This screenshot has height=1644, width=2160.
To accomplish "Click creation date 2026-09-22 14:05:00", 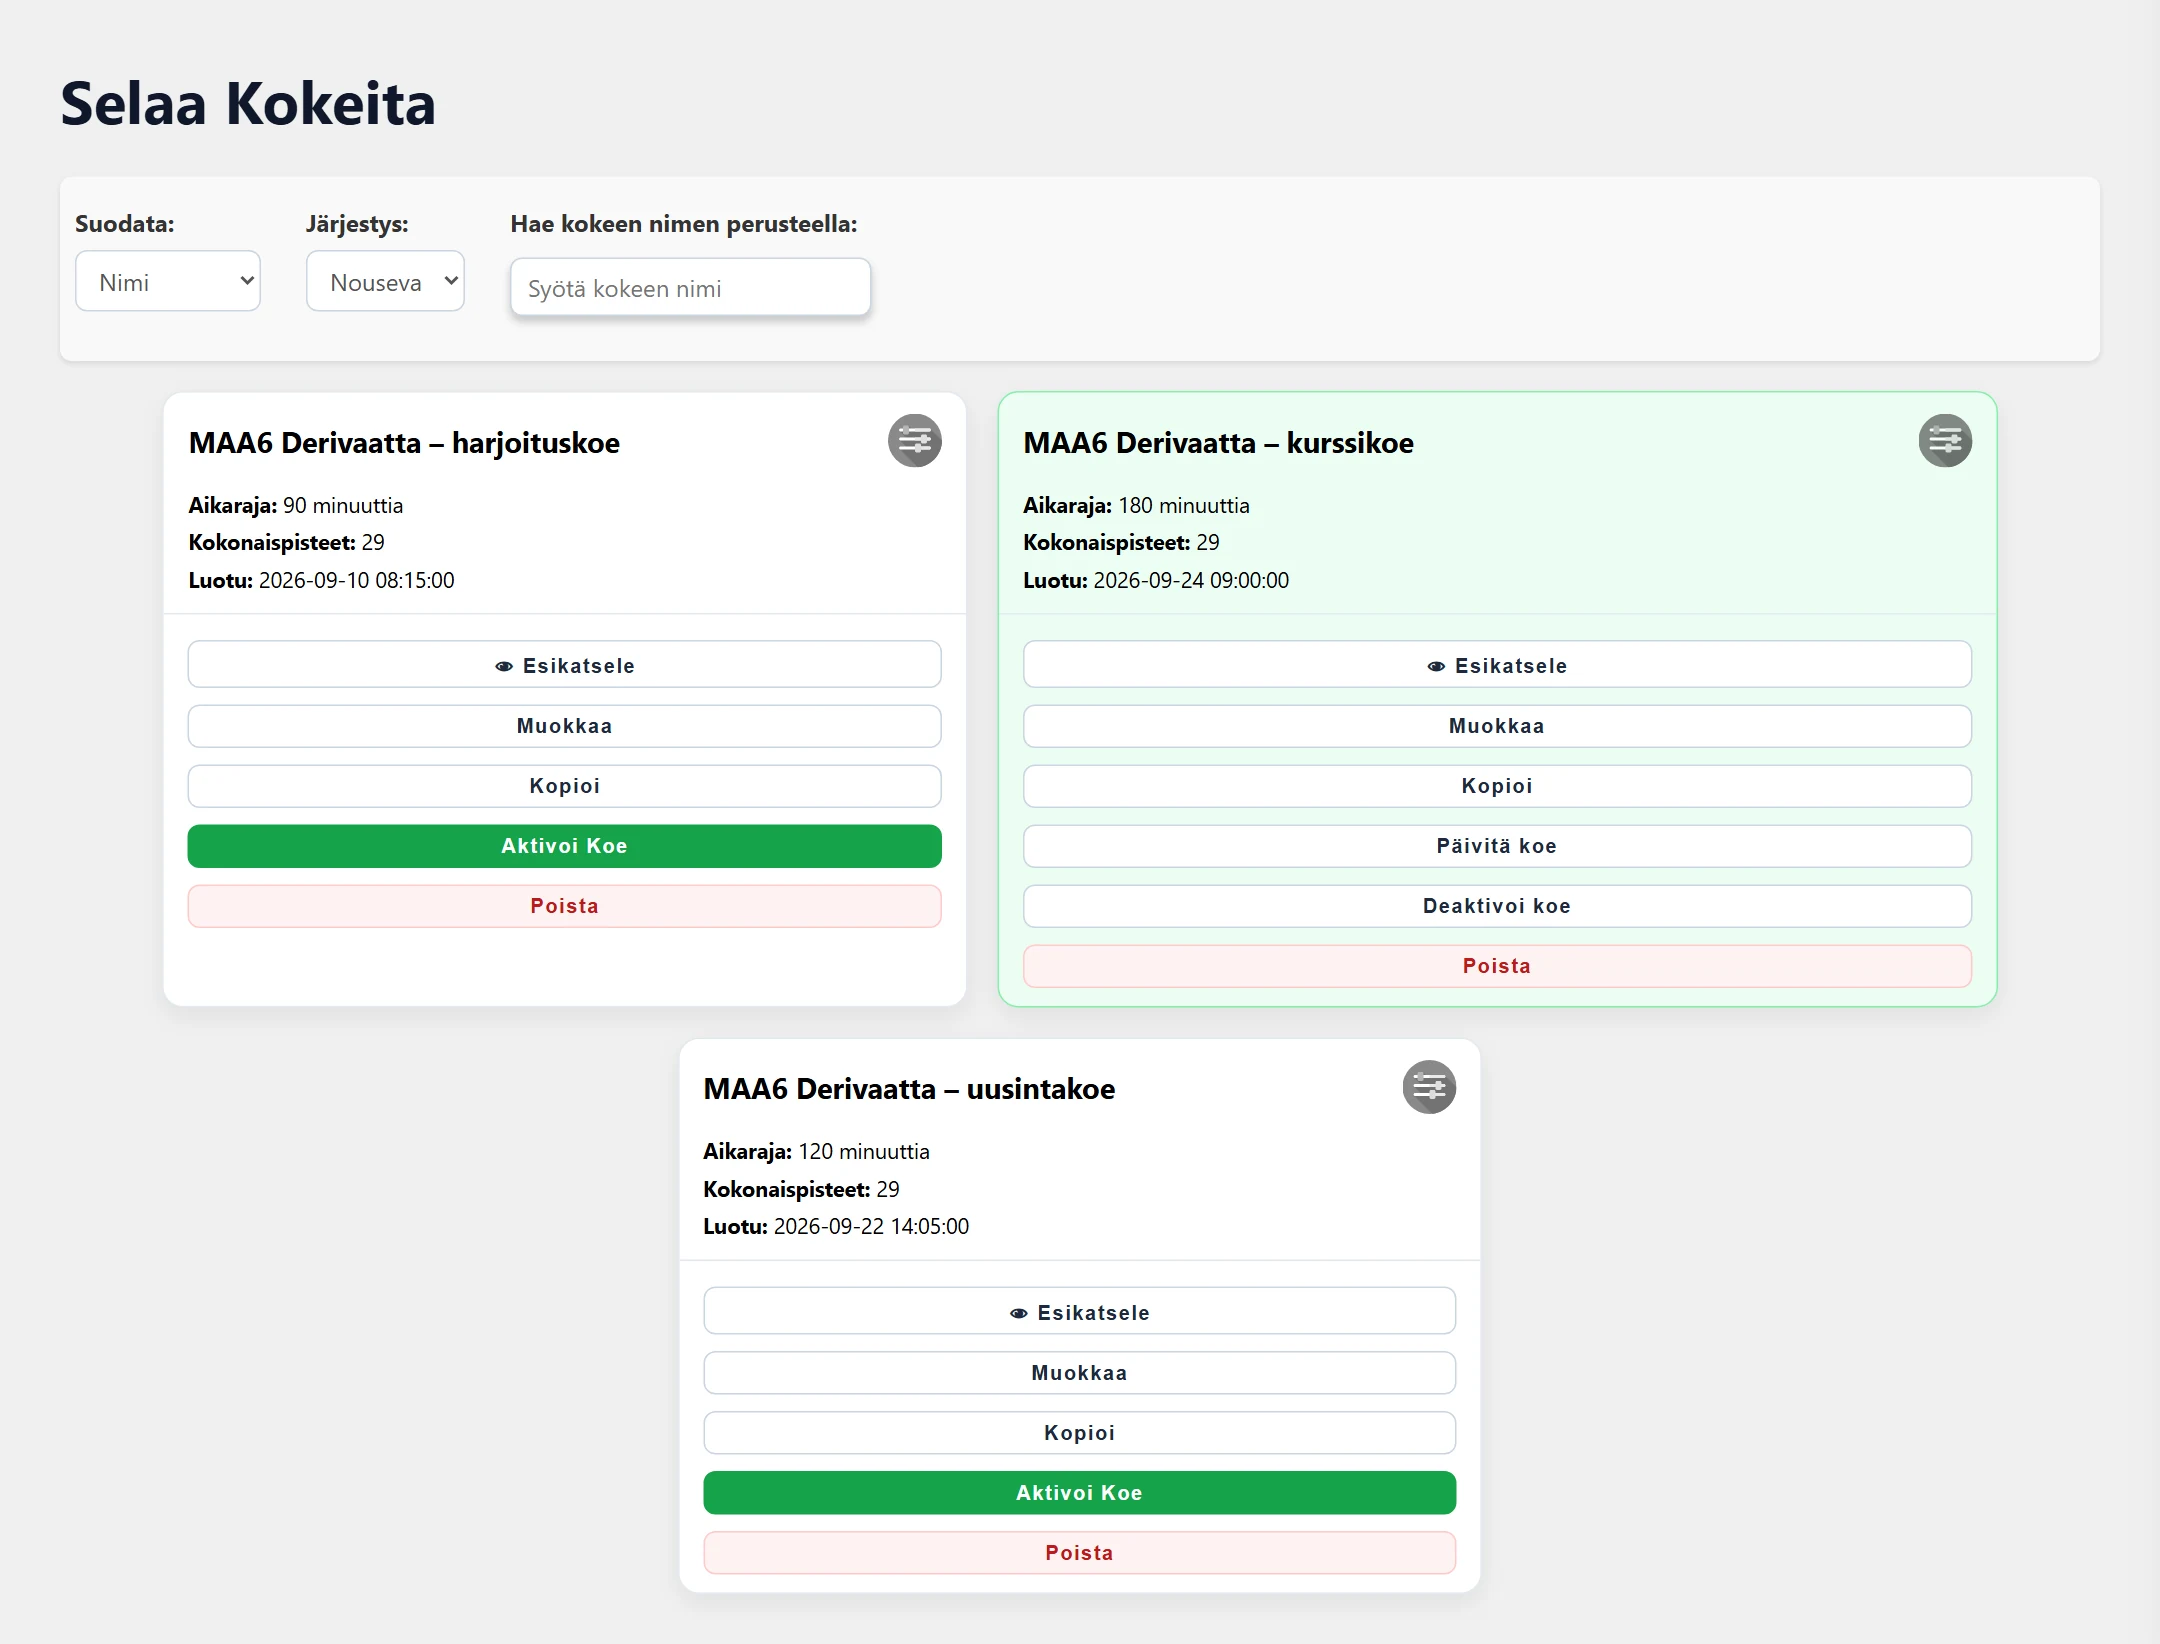I will pyautogui.click(x=871, y=1226).
